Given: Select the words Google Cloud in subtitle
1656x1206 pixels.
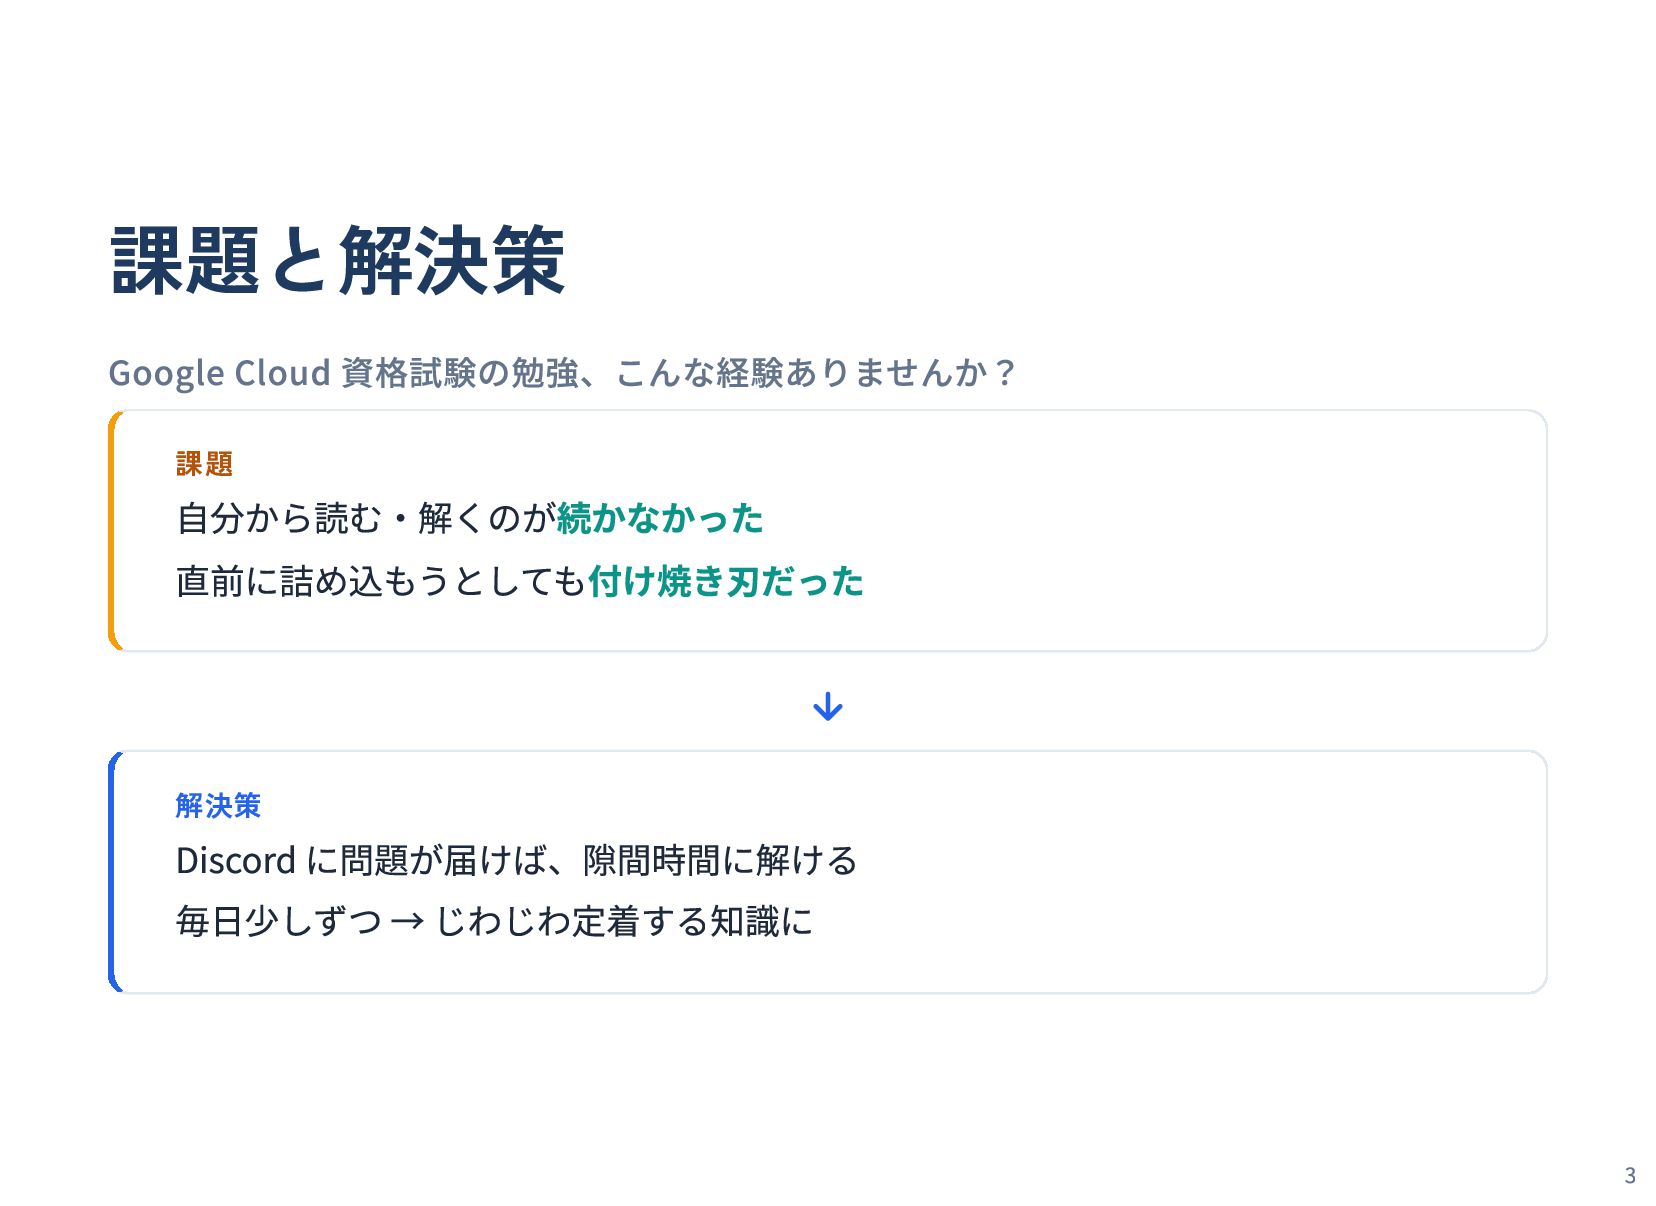Looking at the screenshot, I should [219, 373].
